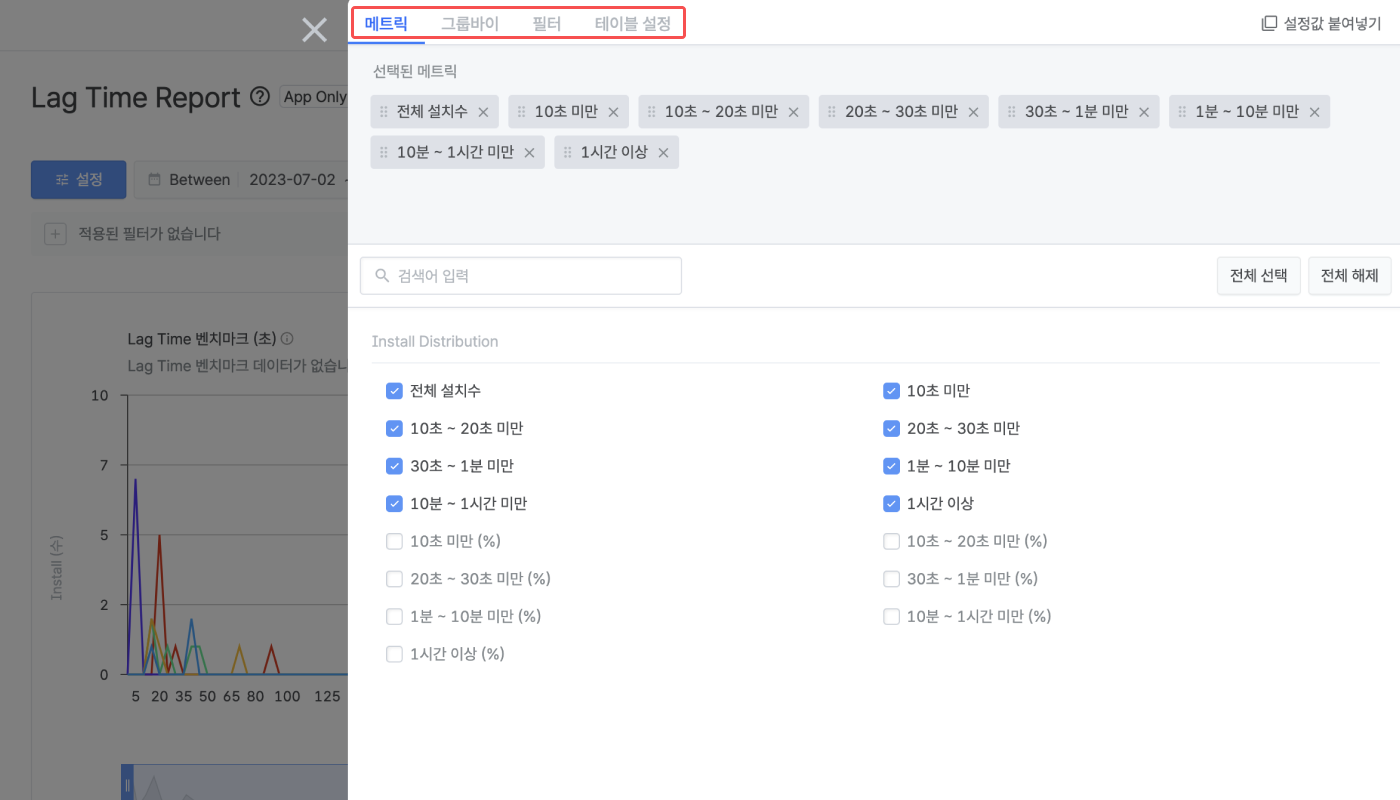Uncheck the 1분 ~ 10분 미만 checkbox

pyautogui.click(x=891, y=466)
